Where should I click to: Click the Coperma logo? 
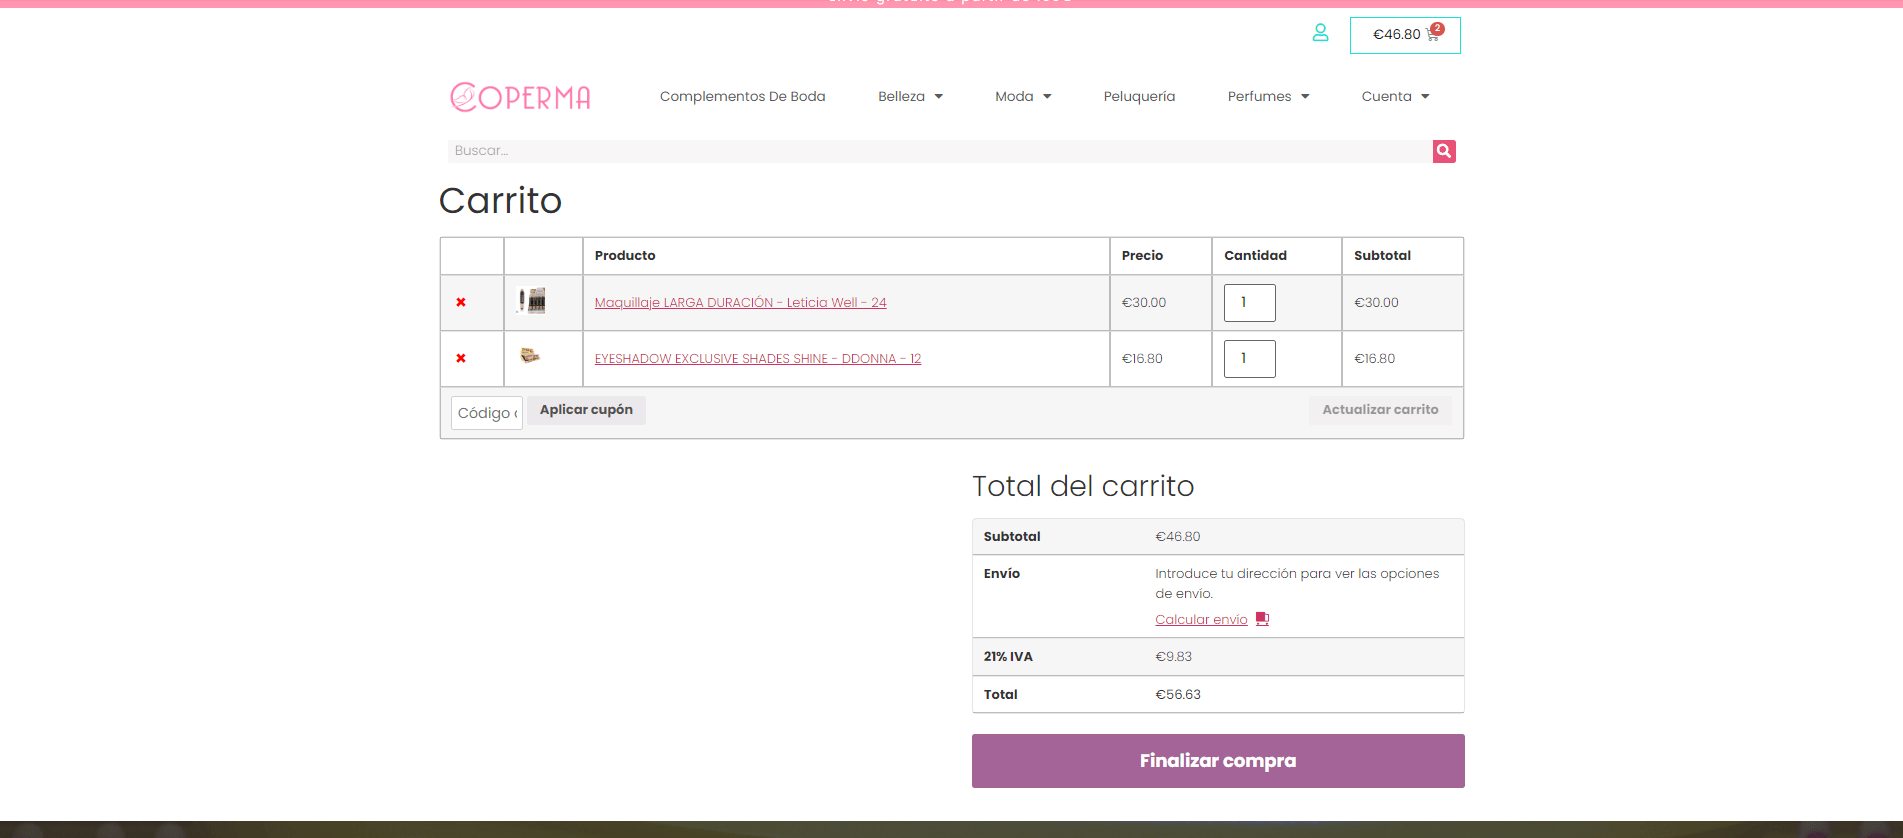click(520, 96)
